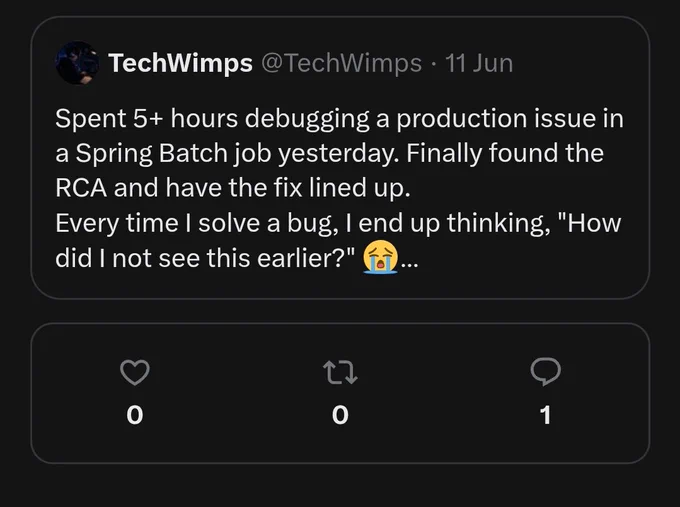Screen dimensions: 680x507
Task: Open replies via the speech bubble icon
Action: (x=546, y=372)
